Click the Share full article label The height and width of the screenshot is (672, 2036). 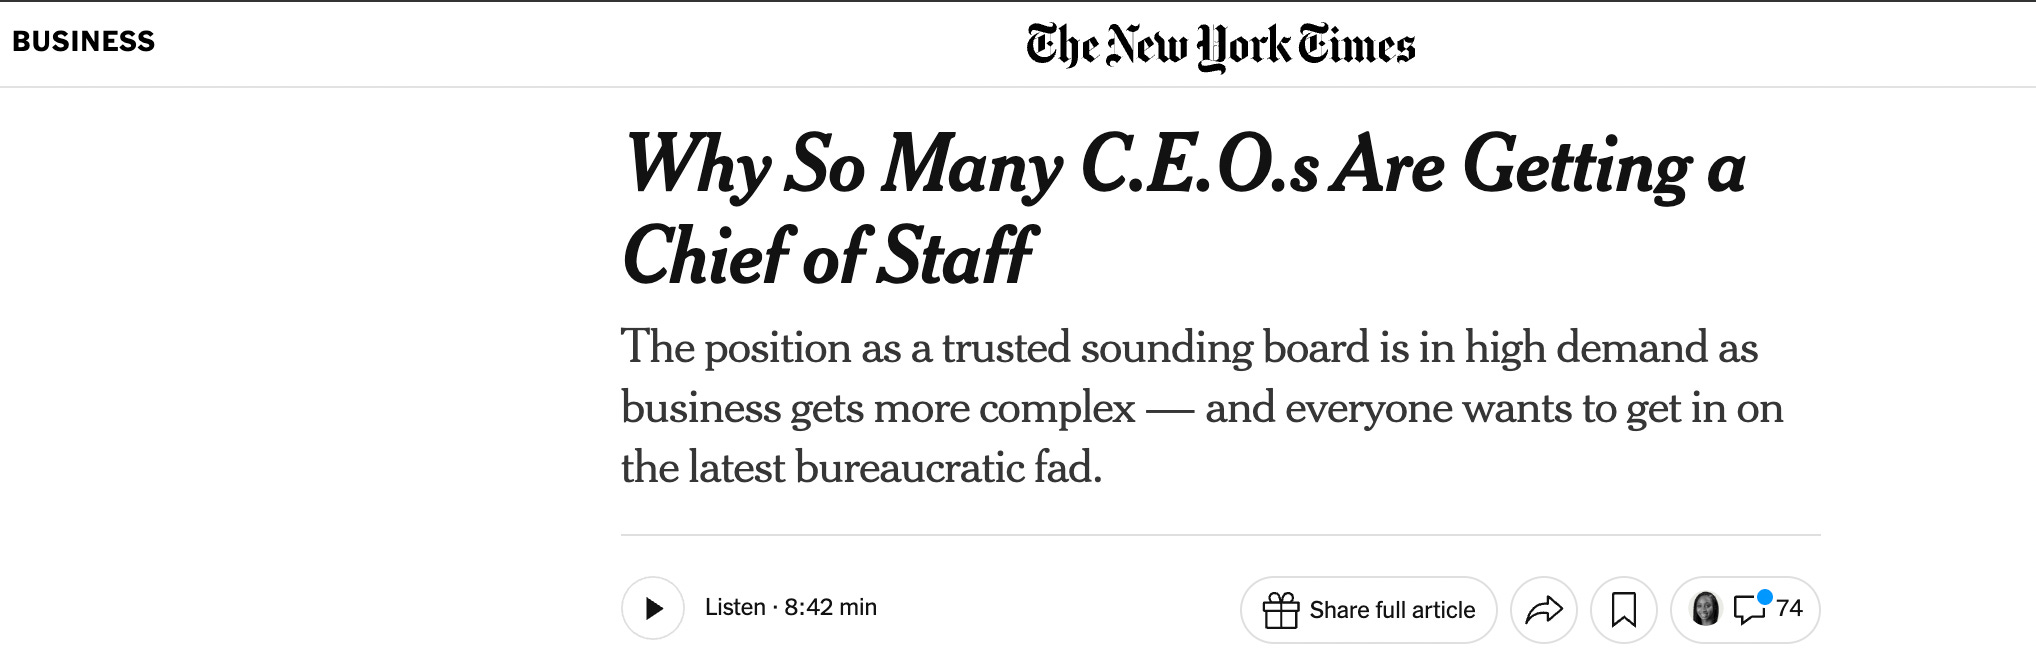click(1392, 610)
